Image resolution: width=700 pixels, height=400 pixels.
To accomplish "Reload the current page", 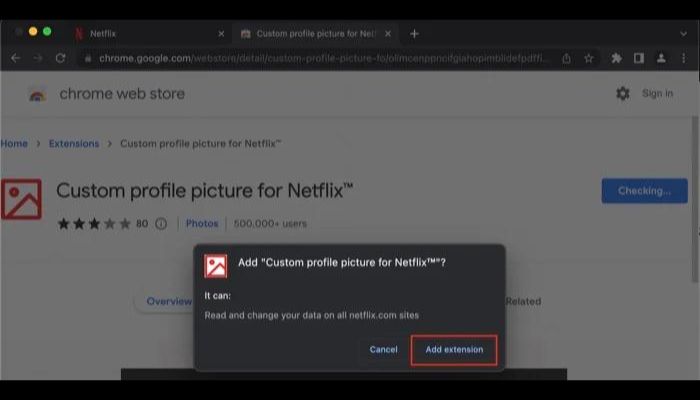I will (61, 58).
